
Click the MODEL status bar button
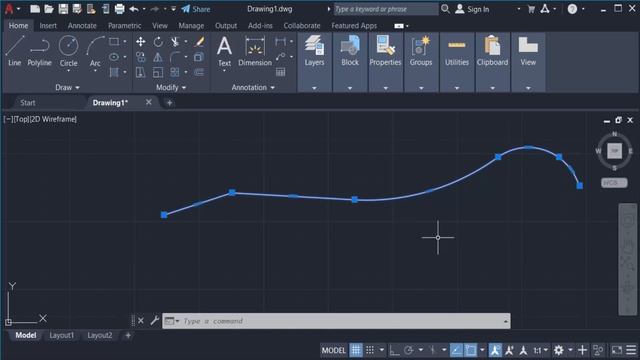333,350
